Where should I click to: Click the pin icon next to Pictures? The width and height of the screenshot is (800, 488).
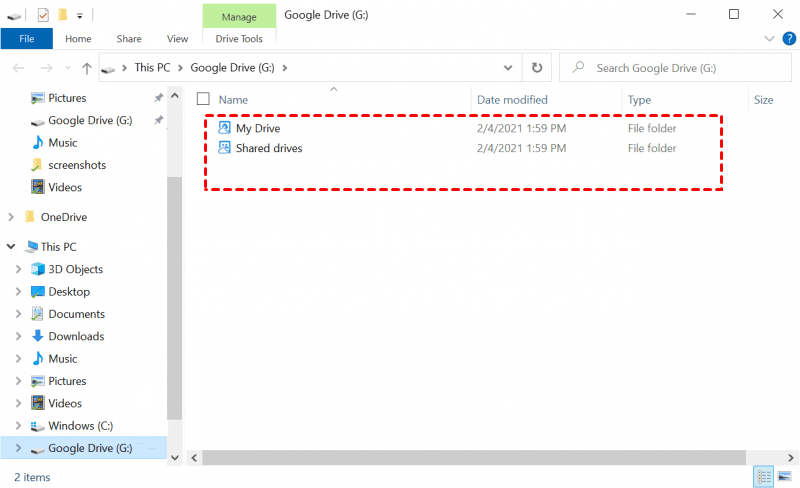(x=159, y=97)
